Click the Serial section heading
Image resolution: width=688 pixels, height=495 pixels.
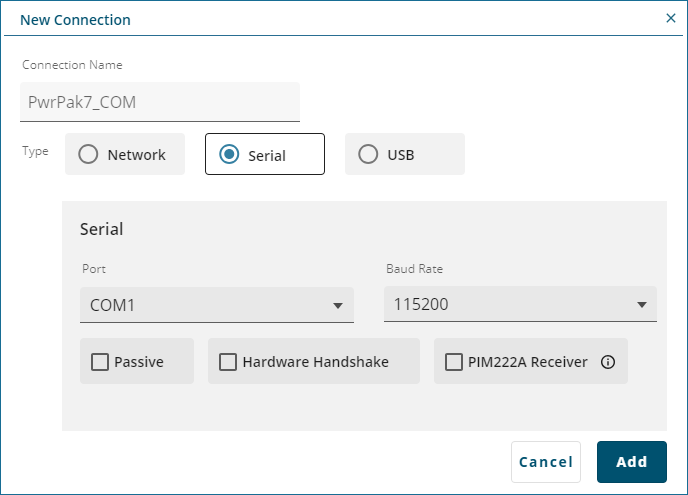click(x=102, y=229)
